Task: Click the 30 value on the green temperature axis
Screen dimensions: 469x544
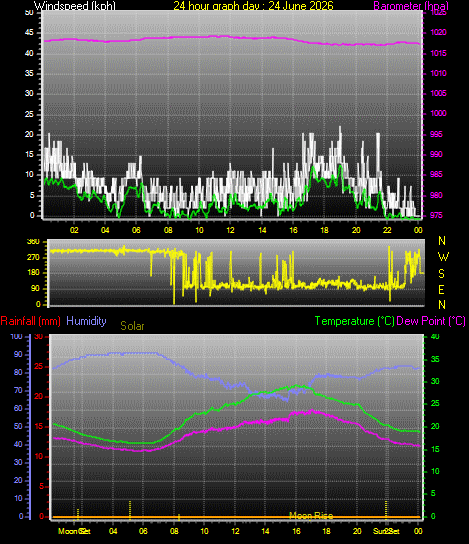Action: (435, 381)
